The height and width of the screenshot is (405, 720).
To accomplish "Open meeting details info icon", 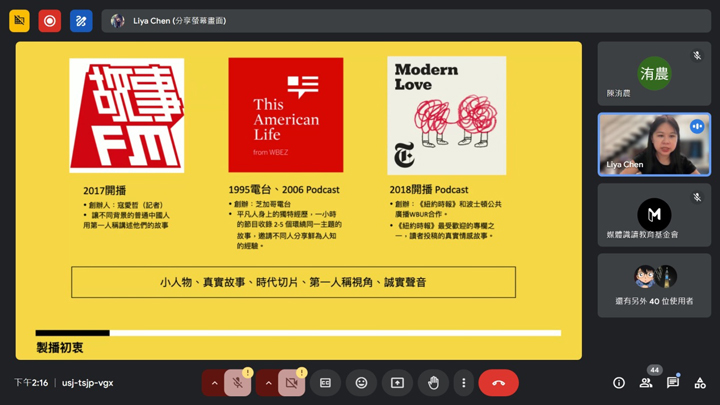I will coord(619,382).
